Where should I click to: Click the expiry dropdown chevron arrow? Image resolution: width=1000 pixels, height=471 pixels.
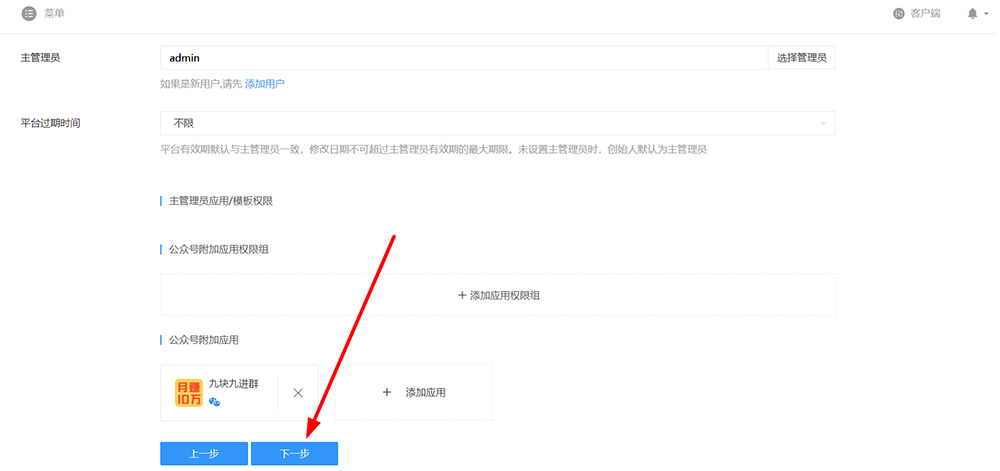pos(823,123)
